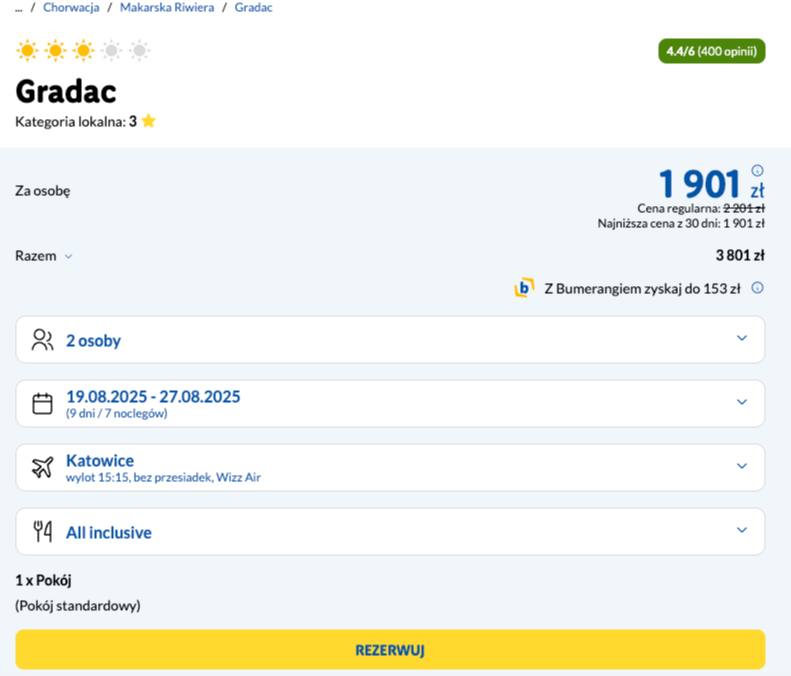Click the REZERWUJ button
The image size is (791, 676).
(390, 650)
